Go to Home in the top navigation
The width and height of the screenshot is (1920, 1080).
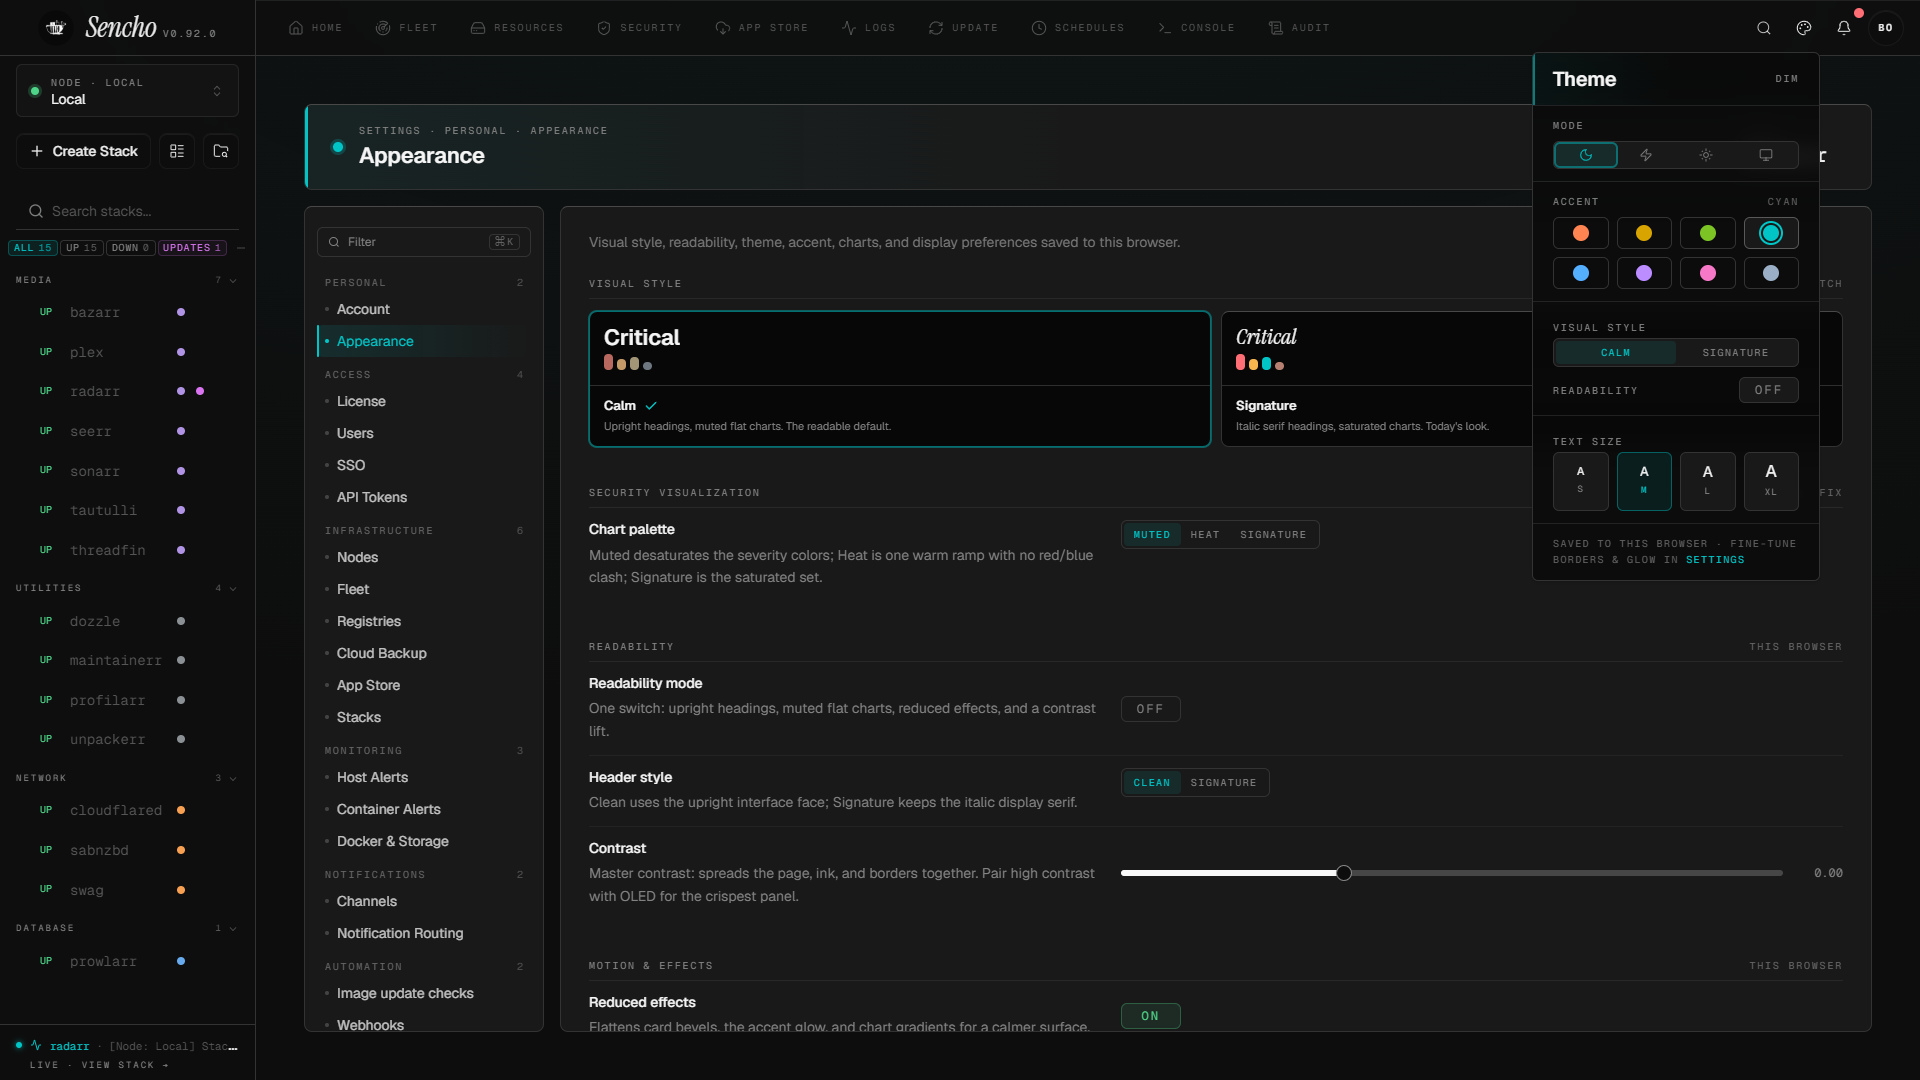[x=315, y=28]
